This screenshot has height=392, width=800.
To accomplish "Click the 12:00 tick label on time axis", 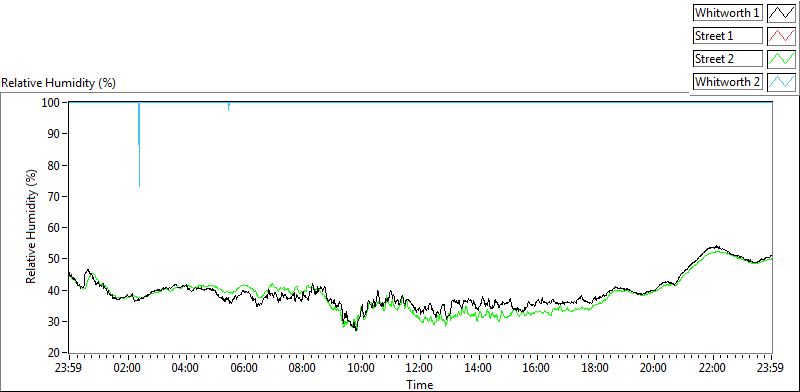I will 420,367.
